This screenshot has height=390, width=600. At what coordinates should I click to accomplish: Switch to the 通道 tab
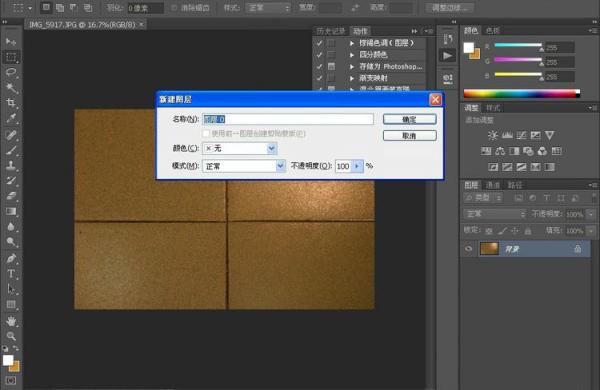point(492,185)
